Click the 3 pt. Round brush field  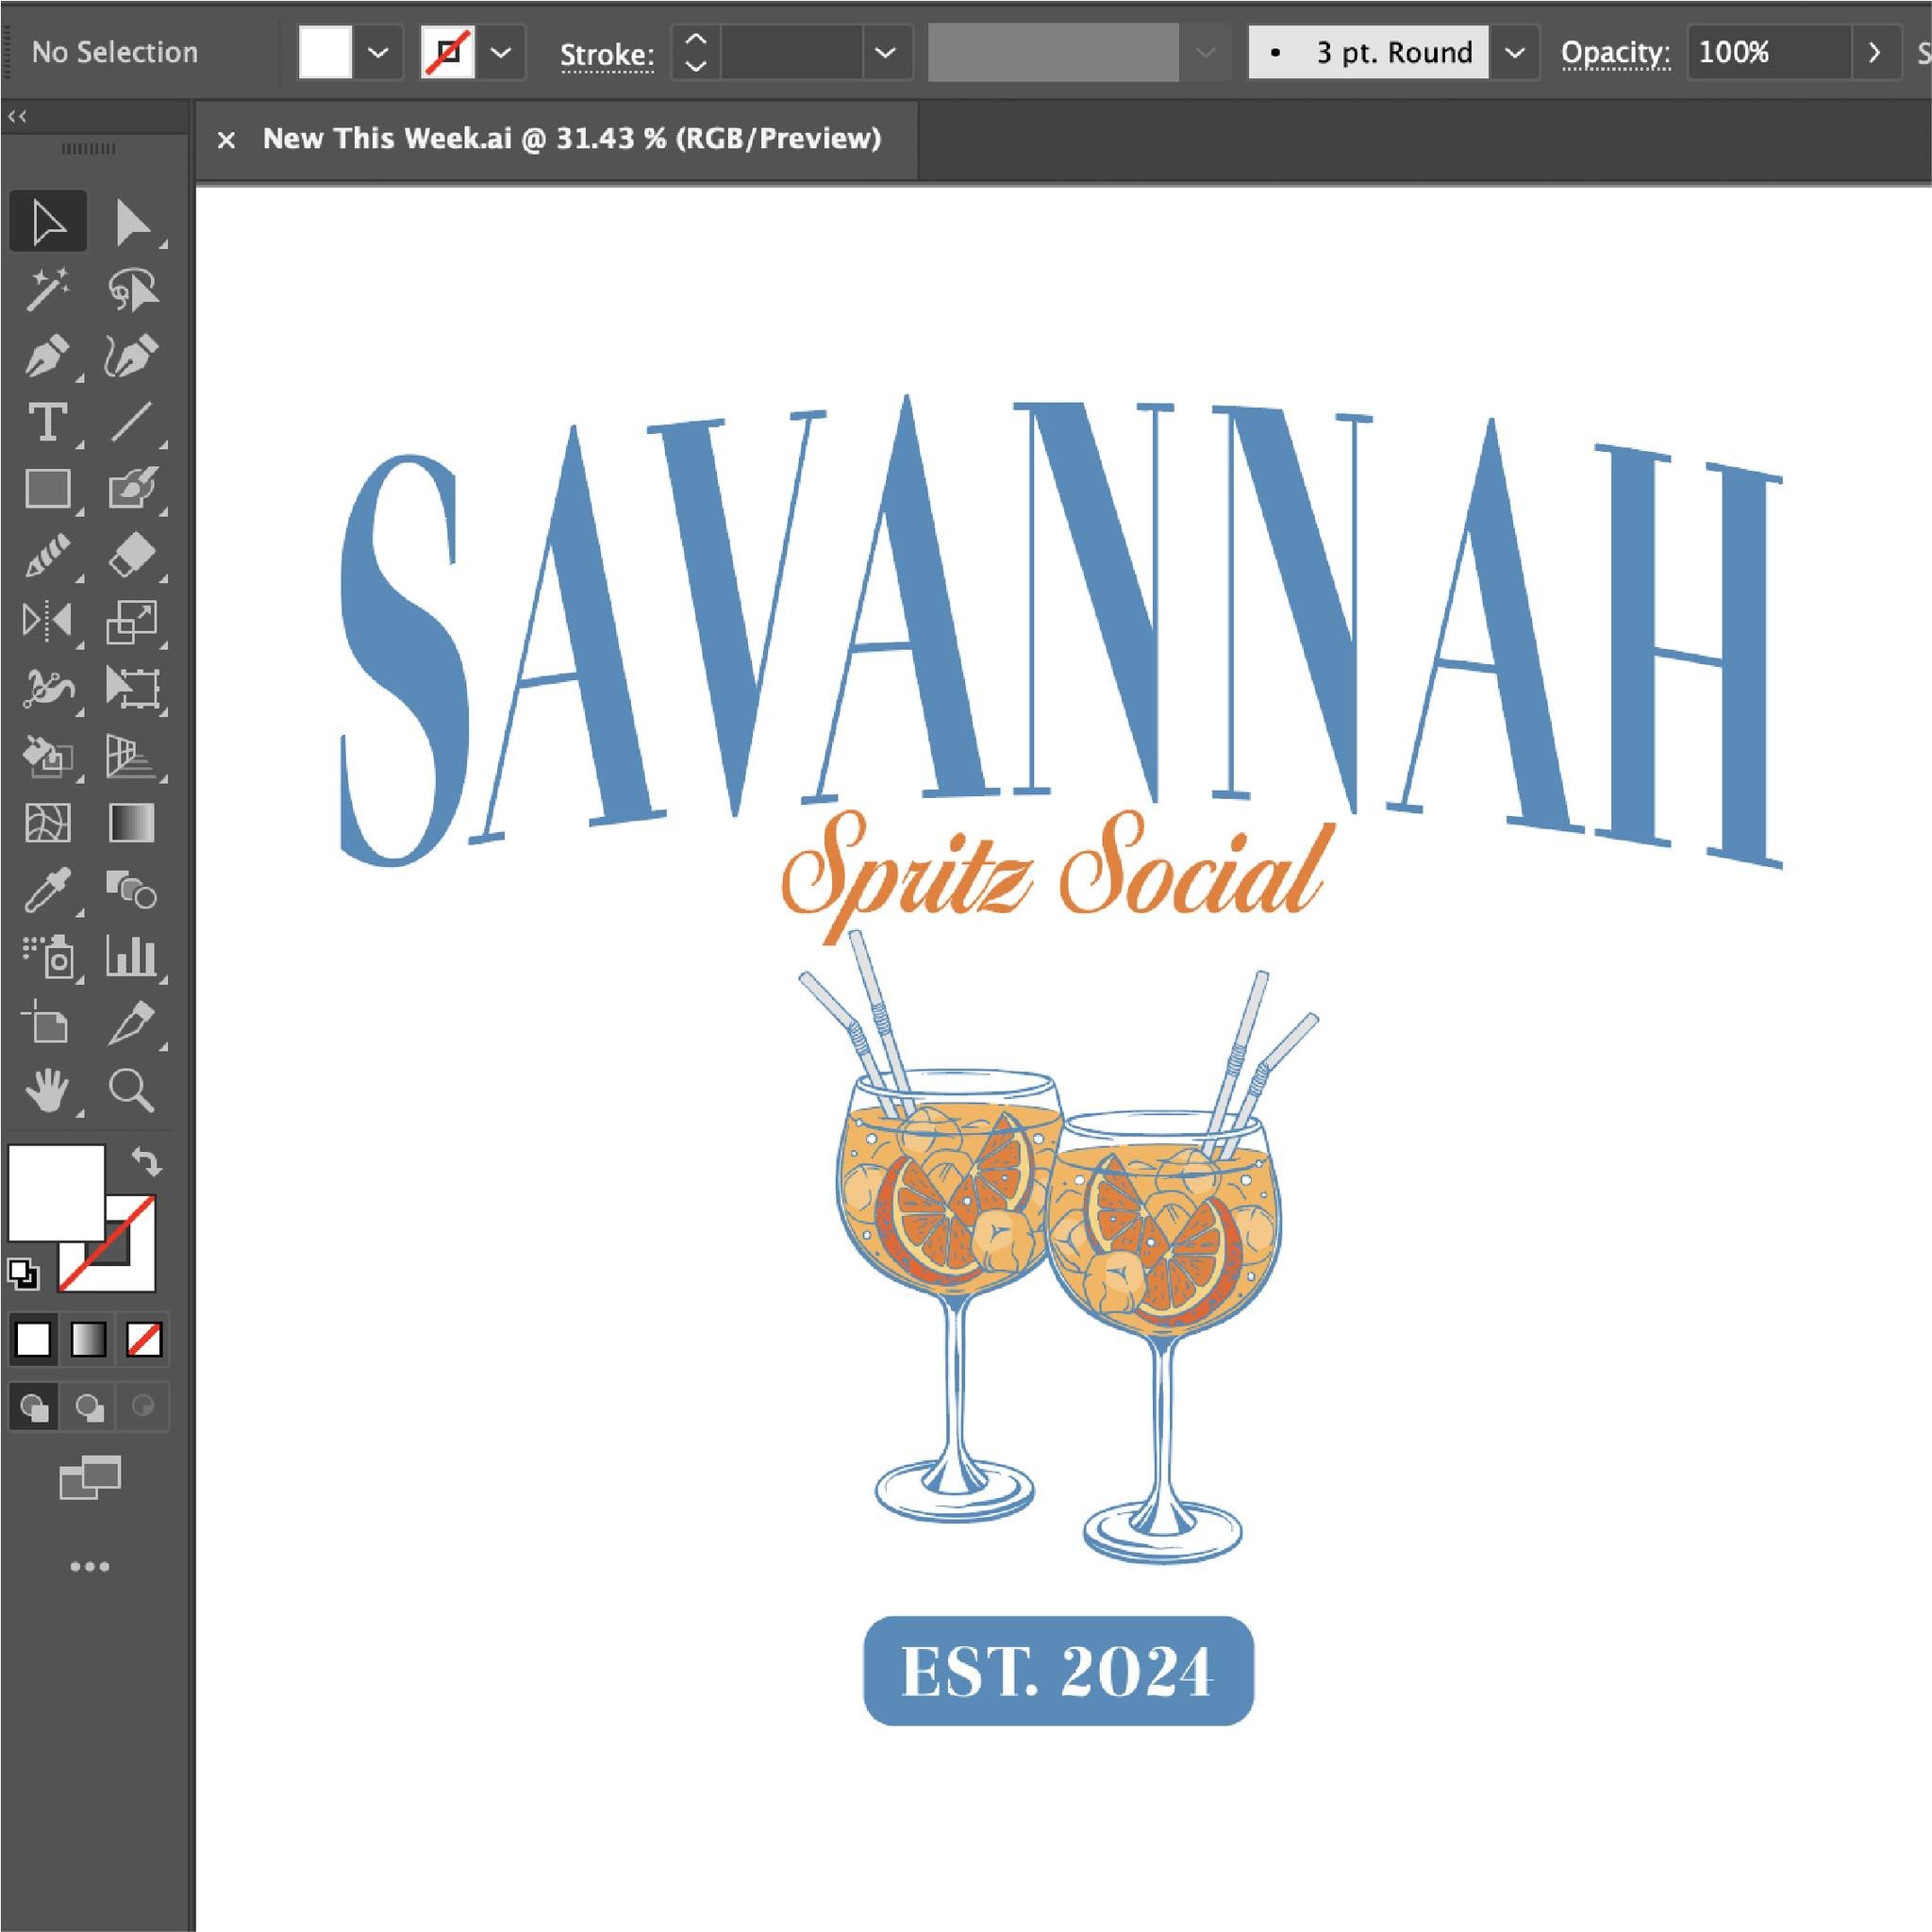[x=1368, y=52]
